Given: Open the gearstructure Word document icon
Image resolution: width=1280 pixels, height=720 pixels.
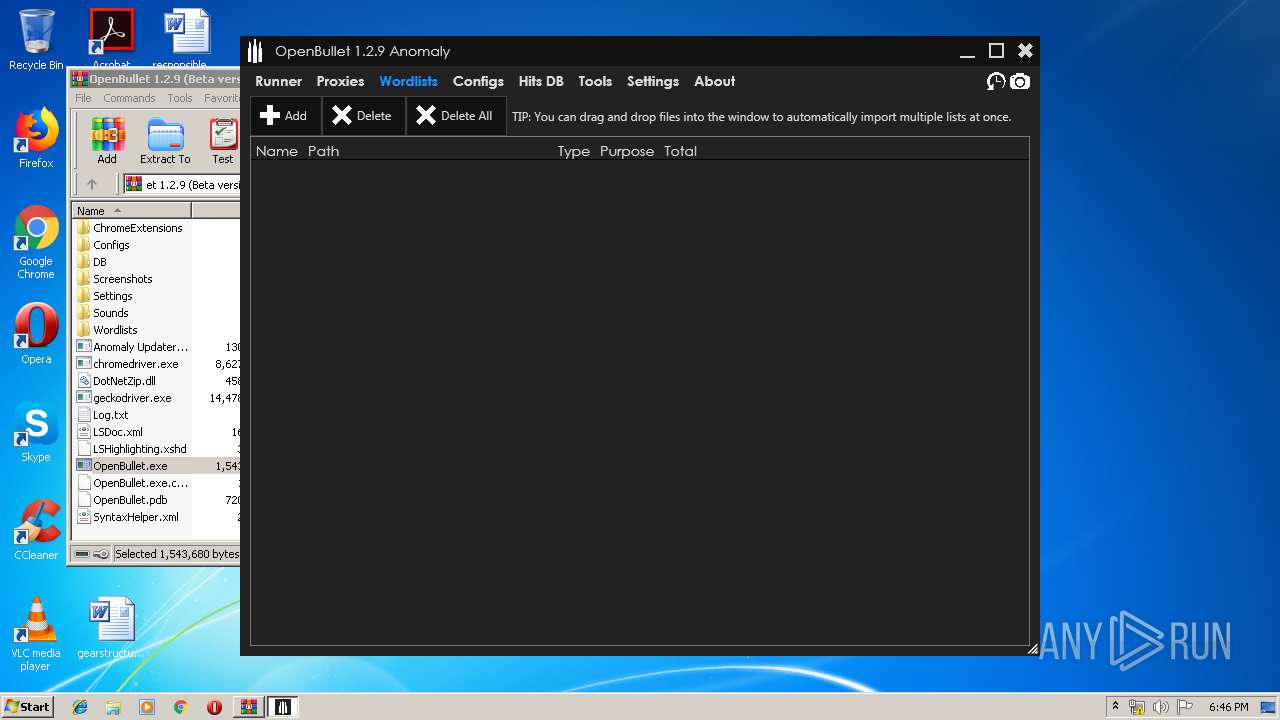Looking at the screenshot, I should click(x=111, y=628).
